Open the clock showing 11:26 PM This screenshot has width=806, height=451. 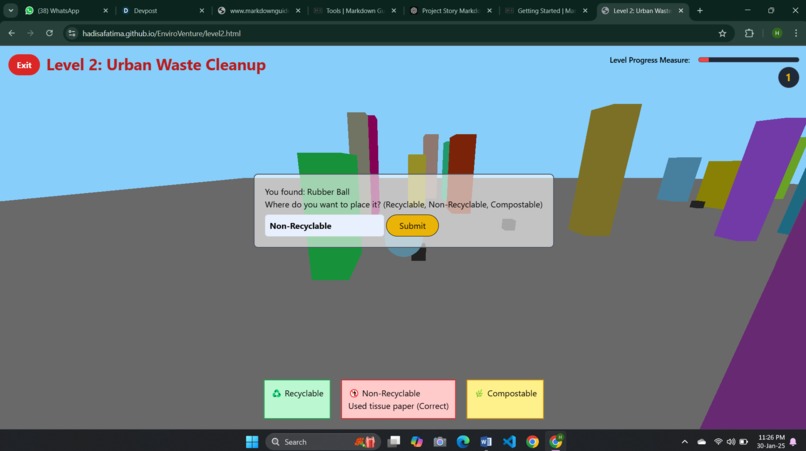pos(771,442)
